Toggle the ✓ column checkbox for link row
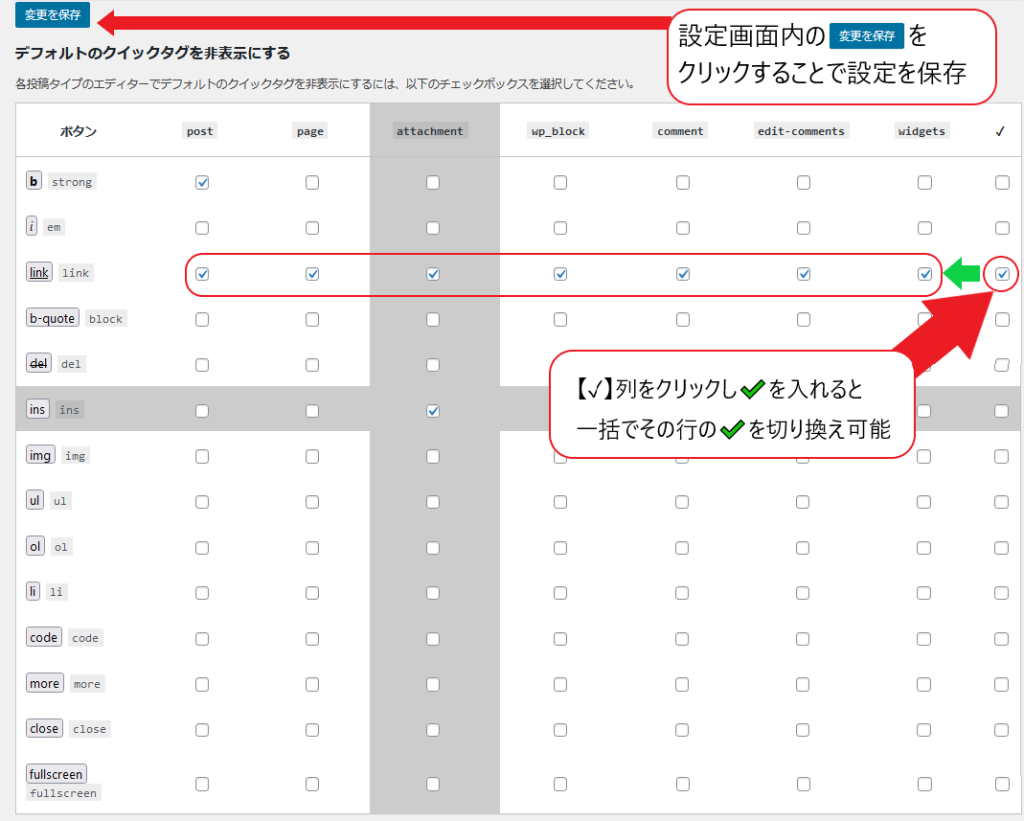This screenshot has width=1024, height=821. click(x=1002, y=274)
